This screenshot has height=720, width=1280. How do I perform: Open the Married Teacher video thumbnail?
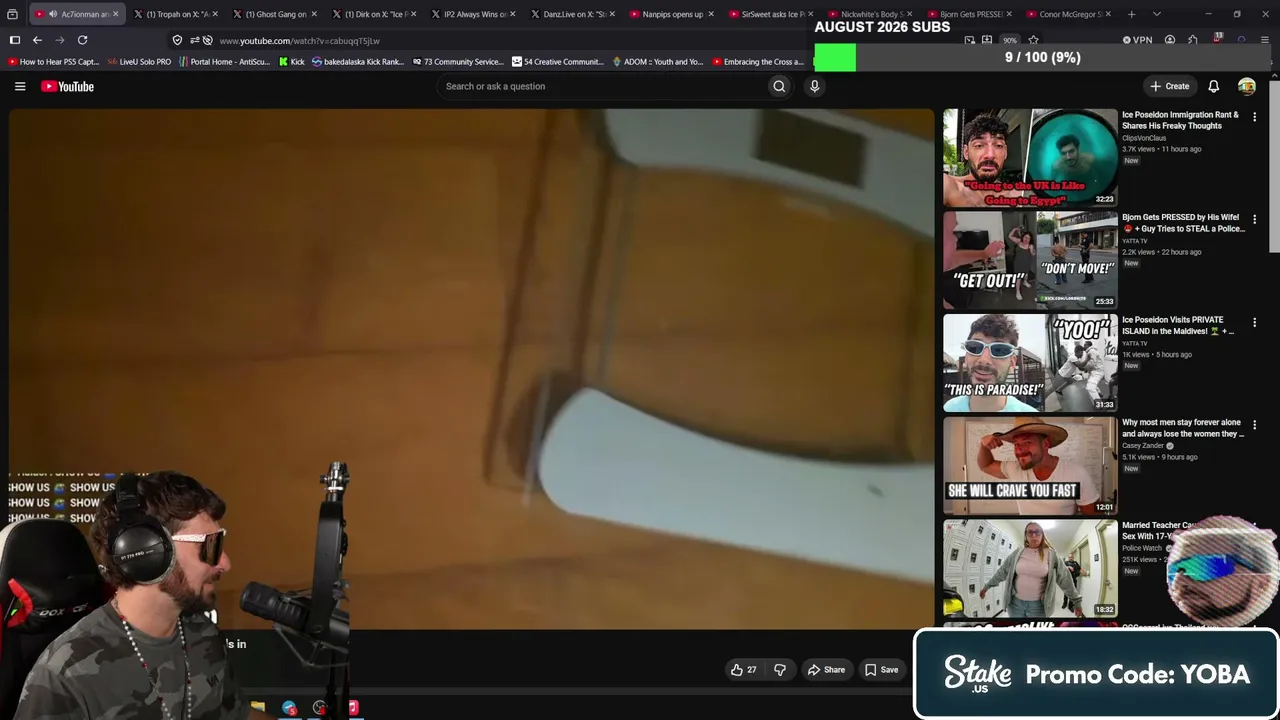(x=1030, y=568)
